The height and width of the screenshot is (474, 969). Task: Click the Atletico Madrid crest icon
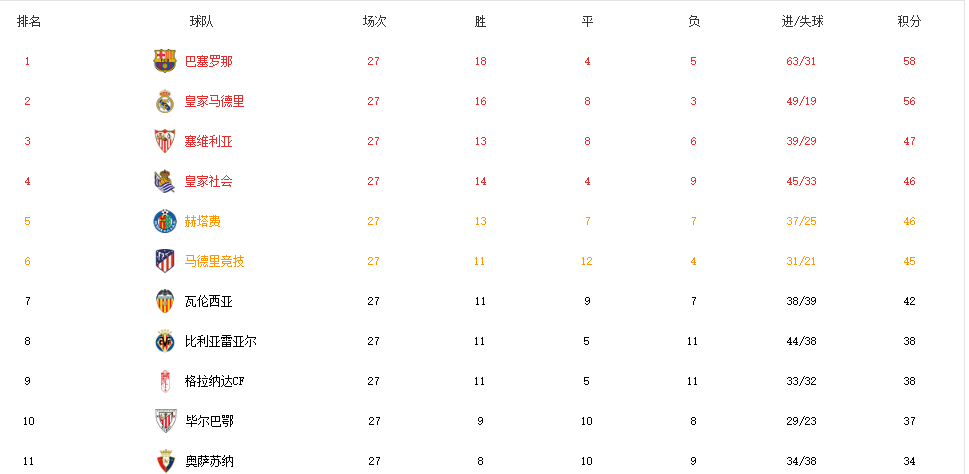click(x=164, y=261)
